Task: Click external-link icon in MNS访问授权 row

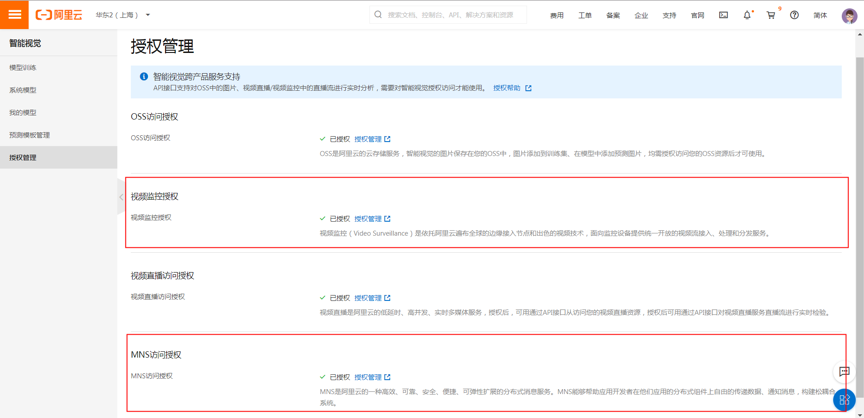Action: pyautogui.click(x=387, y=377)
